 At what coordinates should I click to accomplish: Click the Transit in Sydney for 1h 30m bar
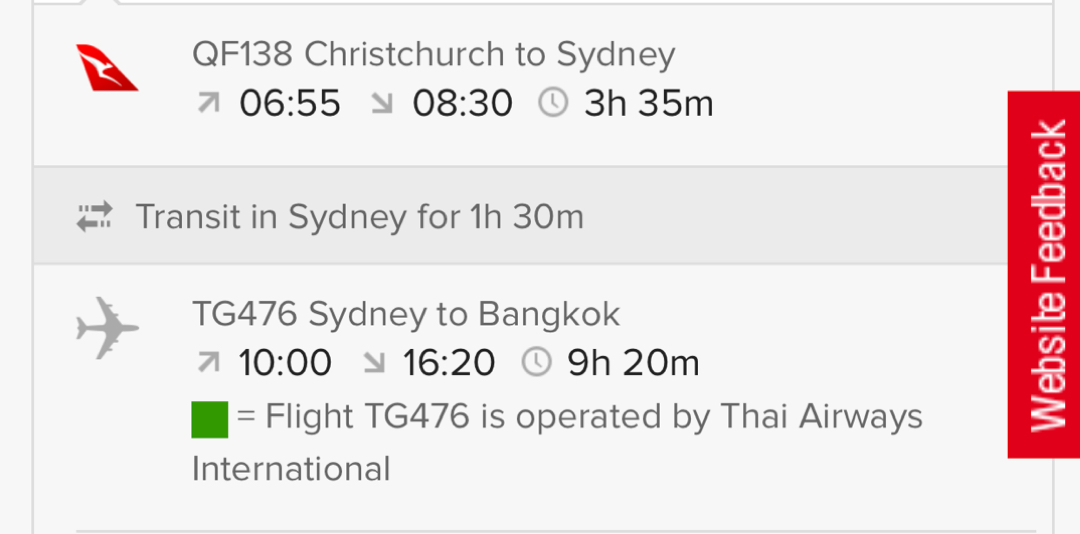(520, 216)
